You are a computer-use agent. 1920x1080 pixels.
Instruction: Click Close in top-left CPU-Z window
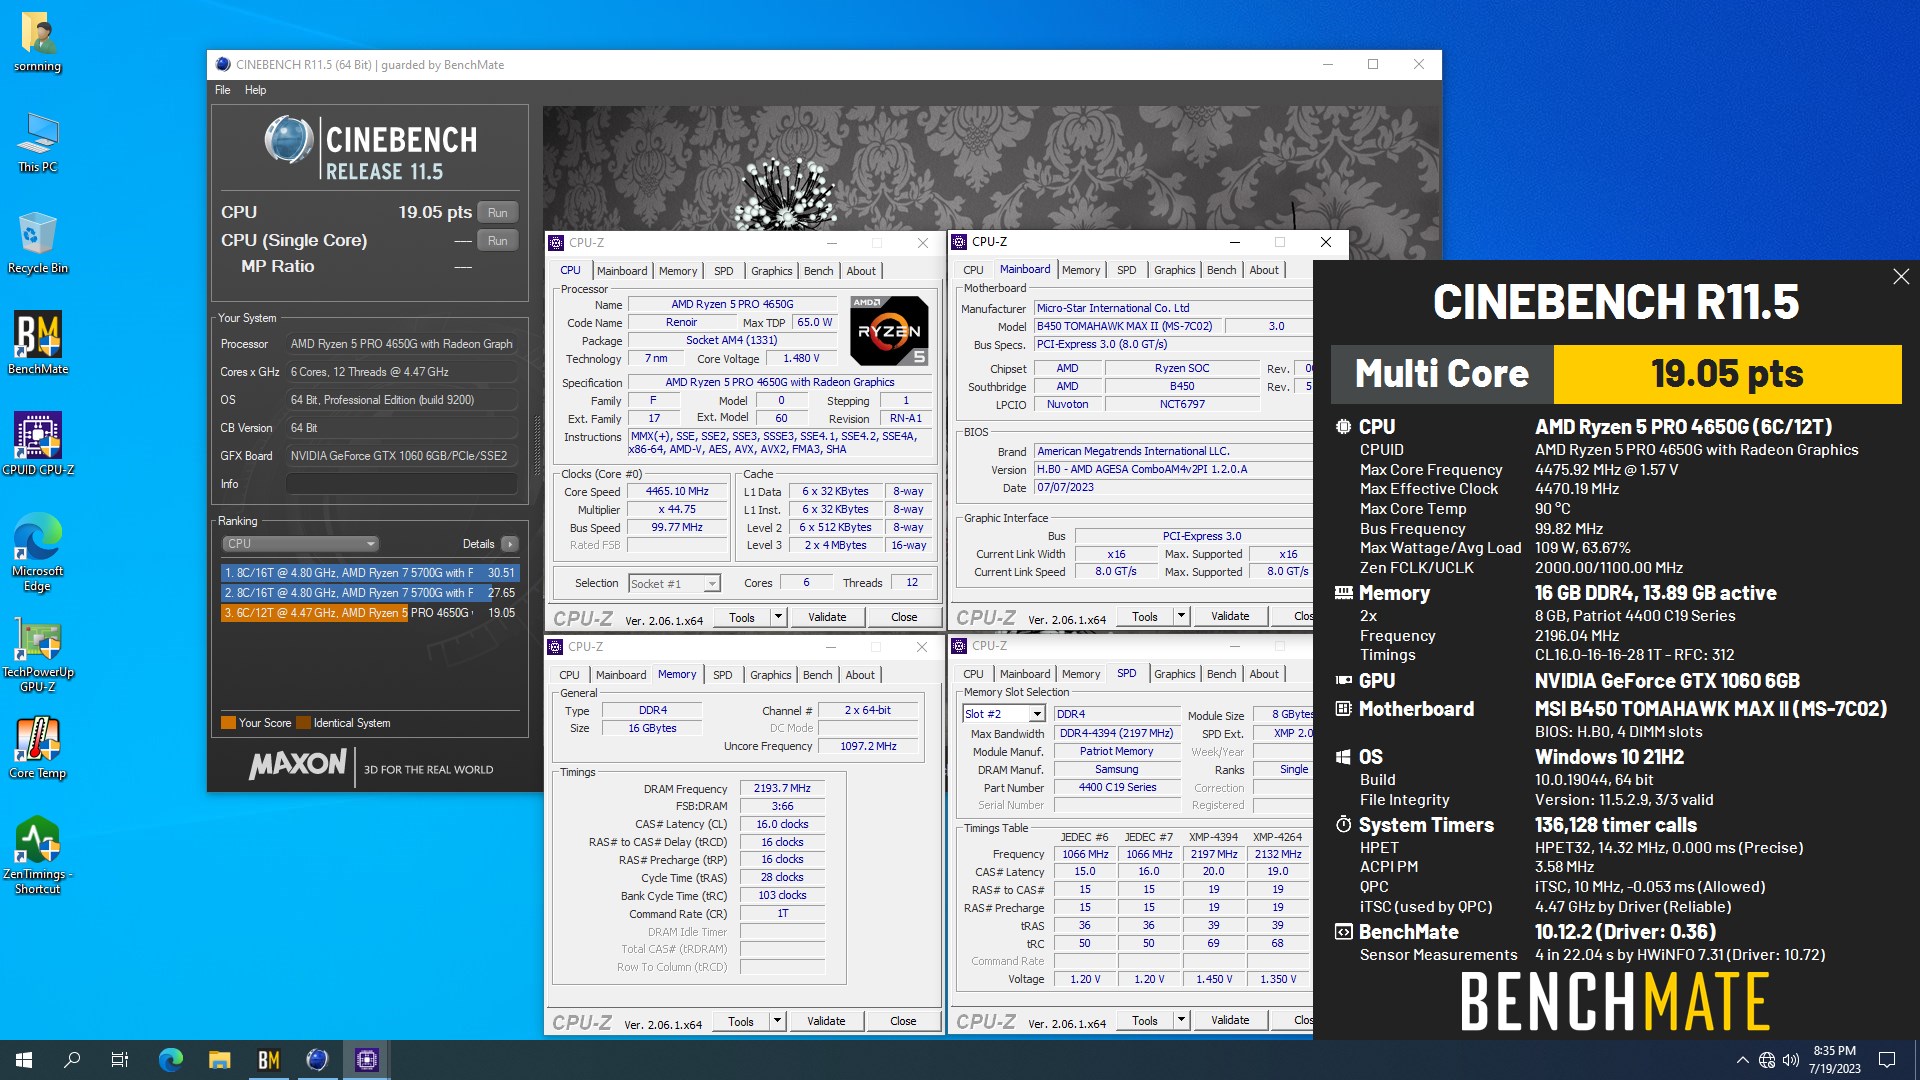(x=904, y=617)
